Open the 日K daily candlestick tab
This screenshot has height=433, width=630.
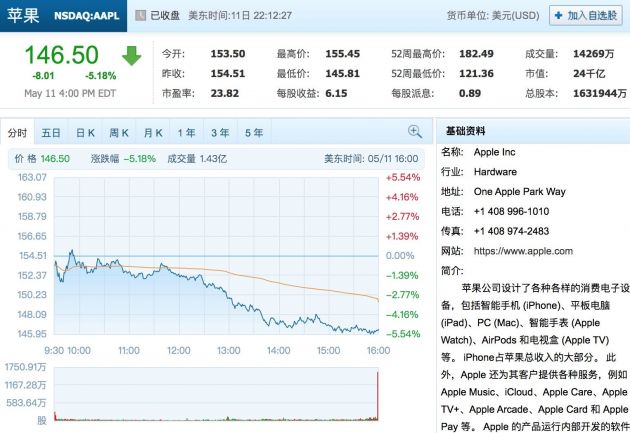85,132
